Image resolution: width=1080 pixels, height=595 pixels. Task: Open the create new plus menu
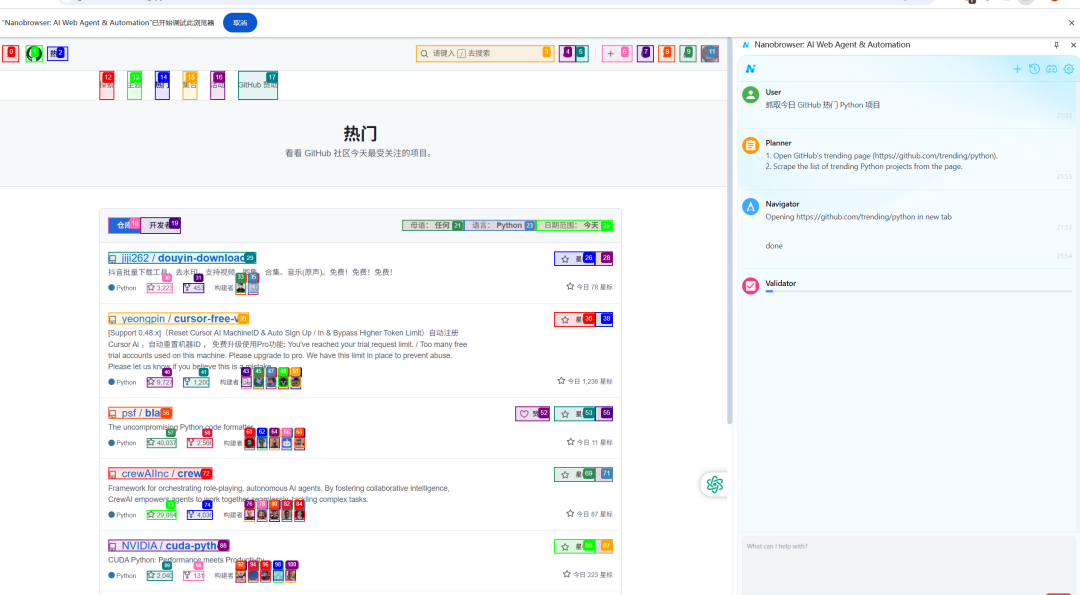tap(616, 53)
